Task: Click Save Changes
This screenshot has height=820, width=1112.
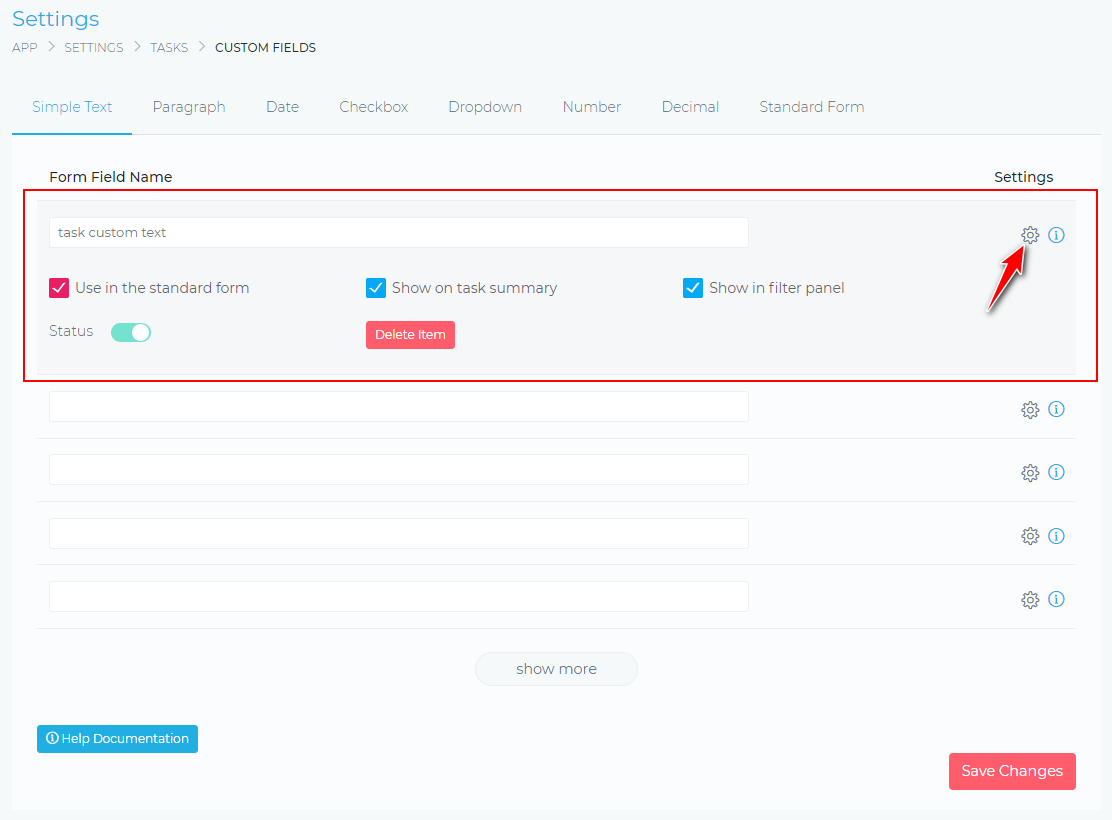Action: click(1012, 771)
